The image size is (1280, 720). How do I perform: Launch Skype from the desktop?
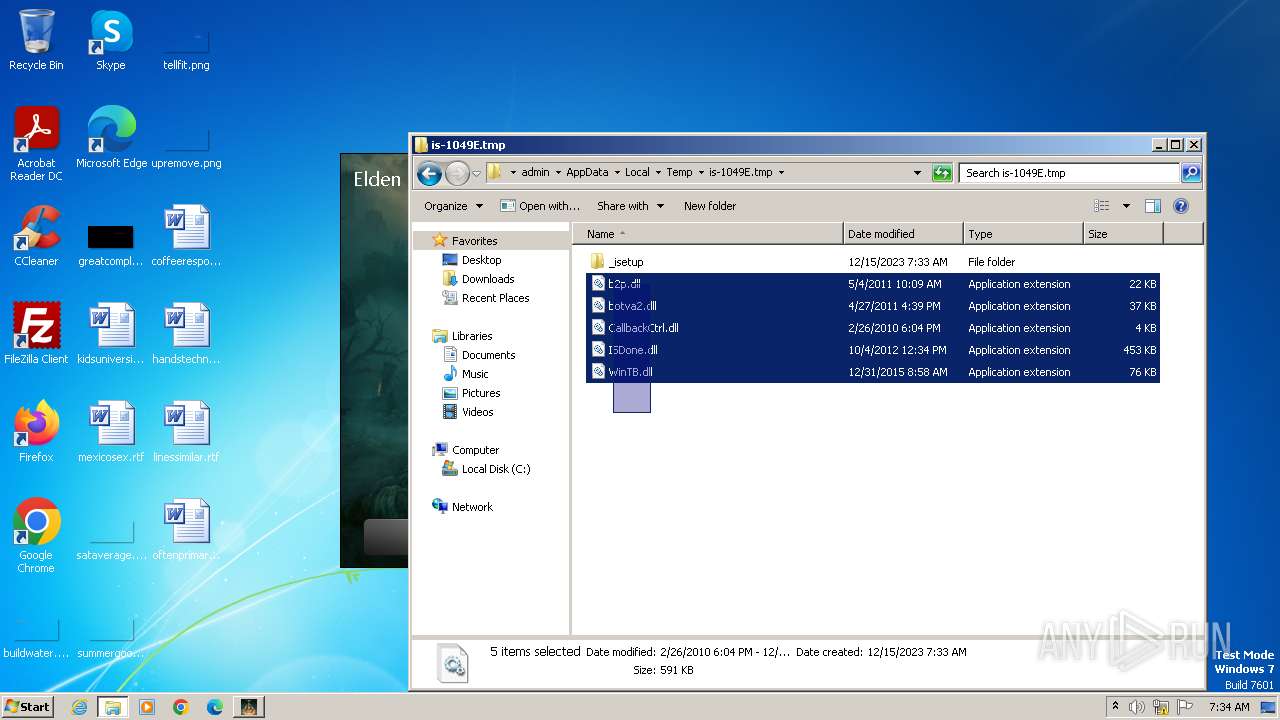coord(111,40)
